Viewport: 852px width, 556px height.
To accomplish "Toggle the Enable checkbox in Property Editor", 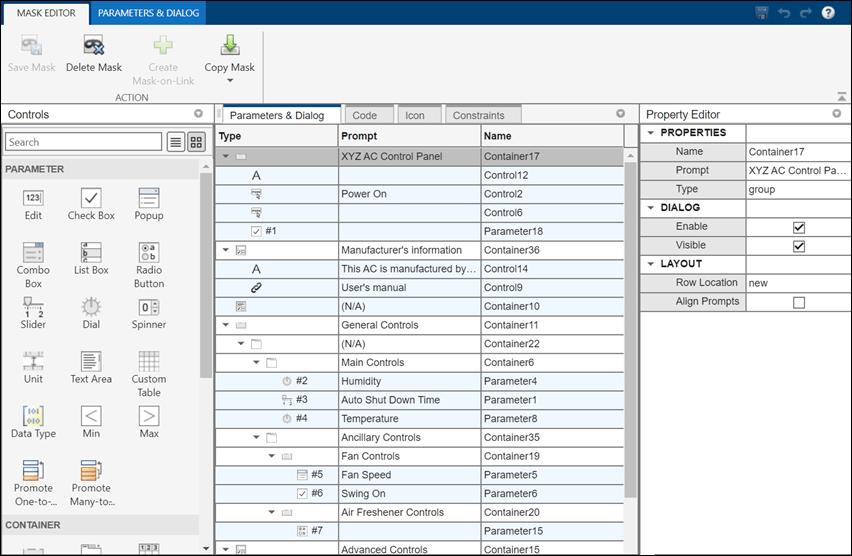I will [x=798, y=227].
